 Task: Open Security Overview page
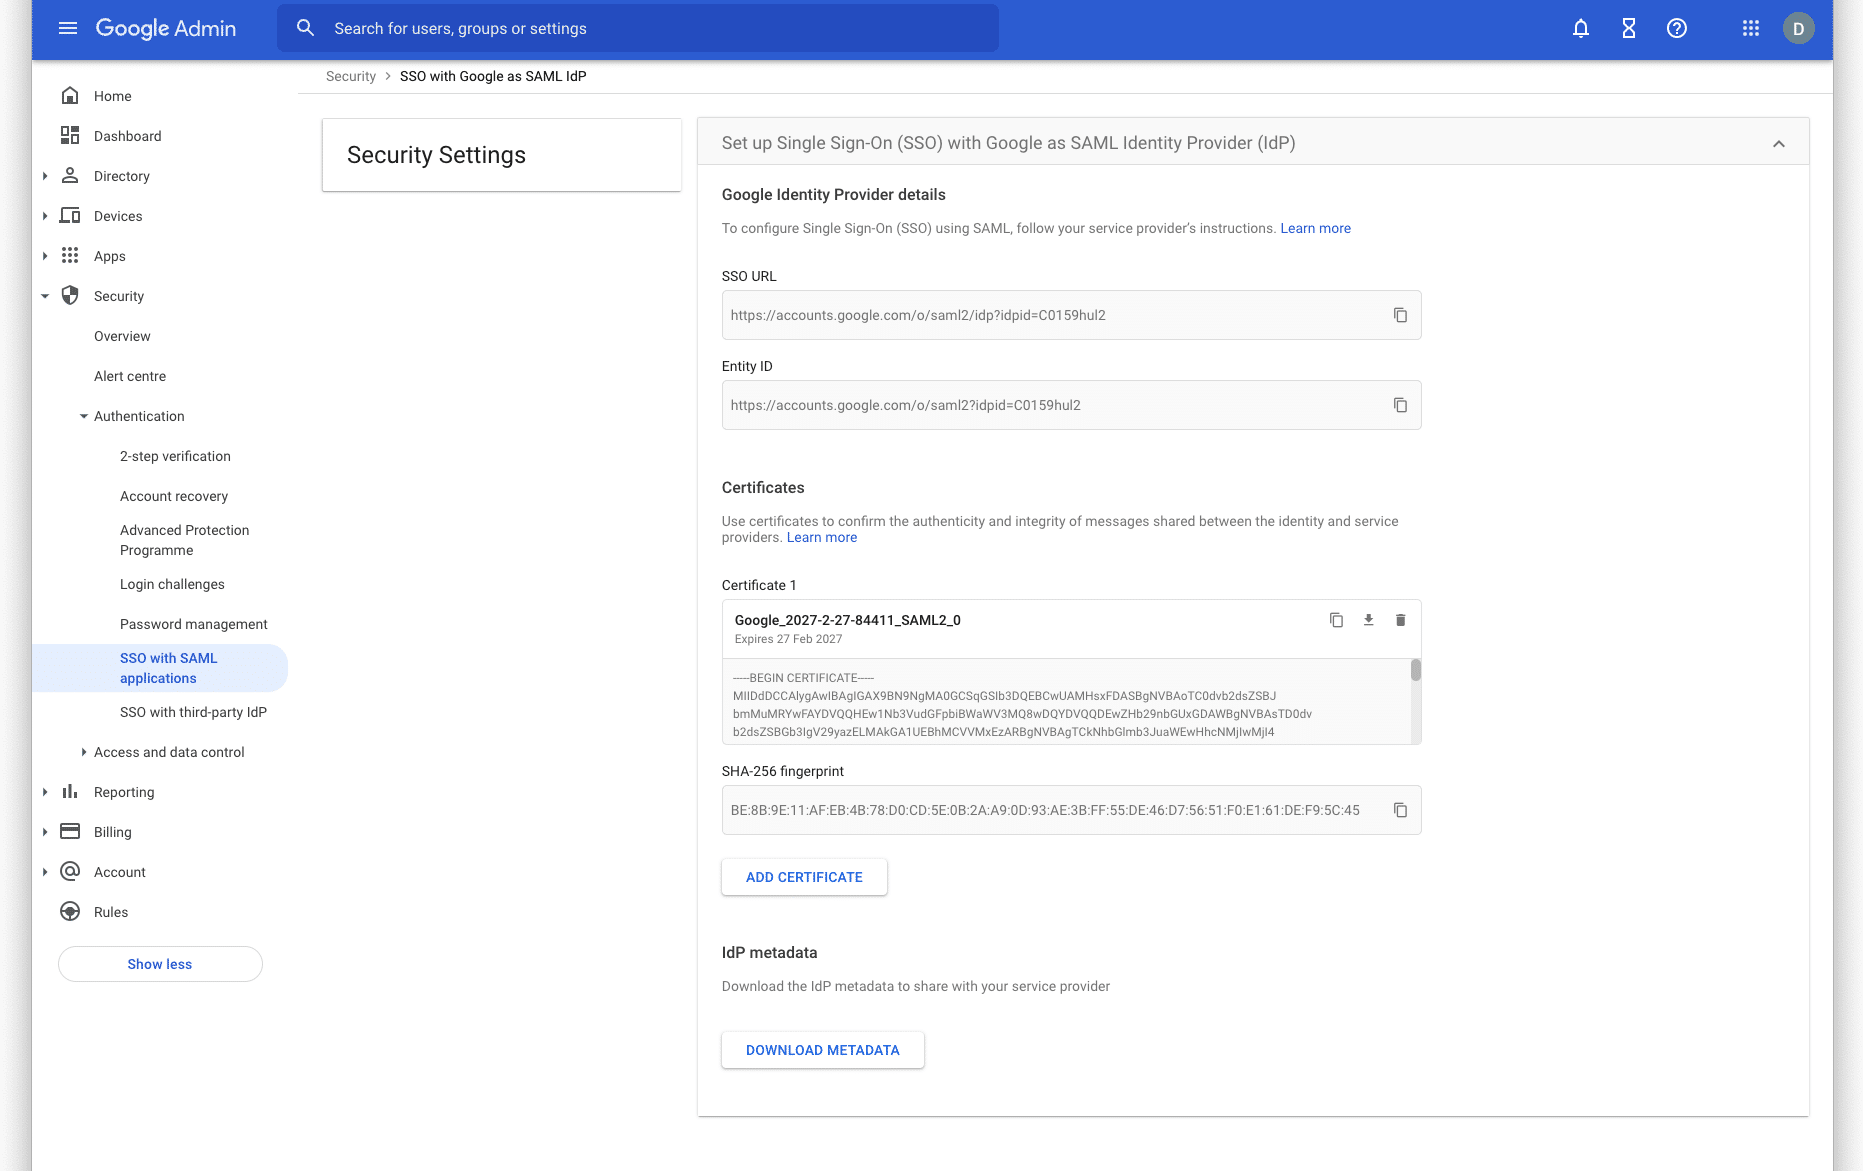(122, 336)
